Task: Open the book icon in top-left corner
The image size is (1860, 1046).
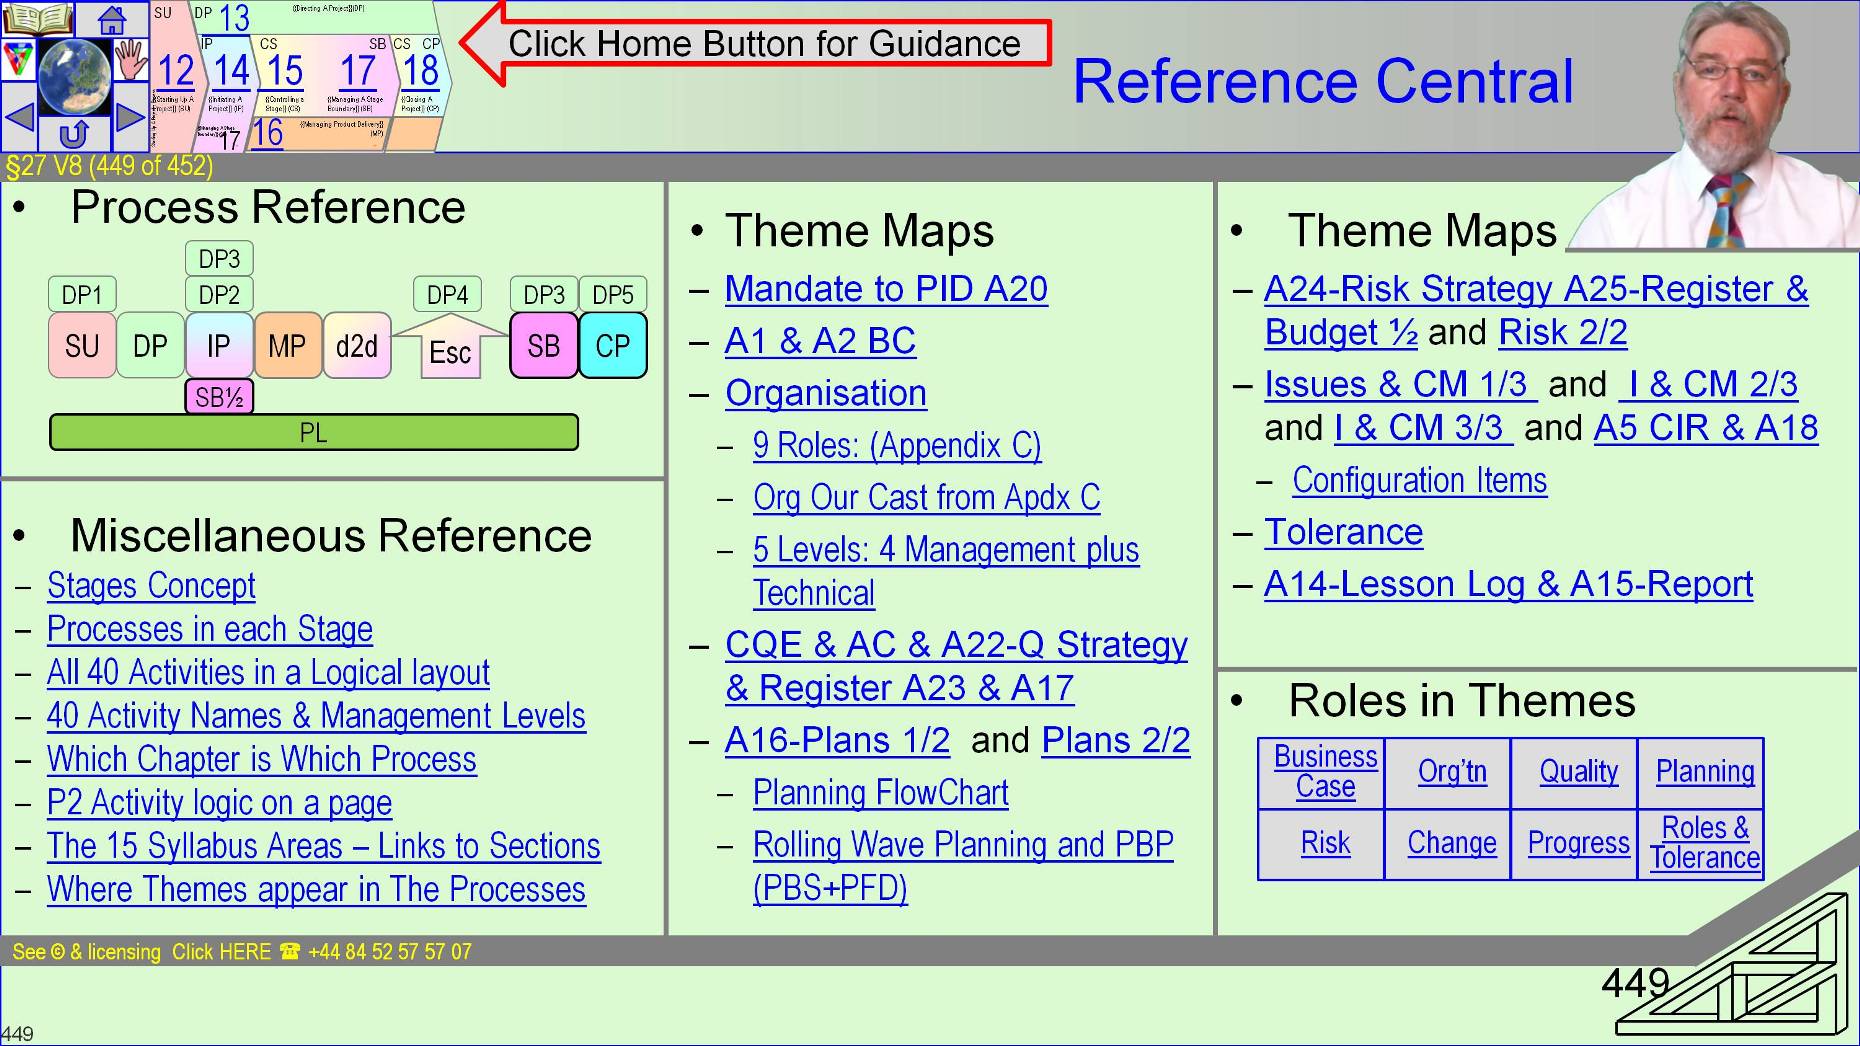Action: (x=37, y=18)
